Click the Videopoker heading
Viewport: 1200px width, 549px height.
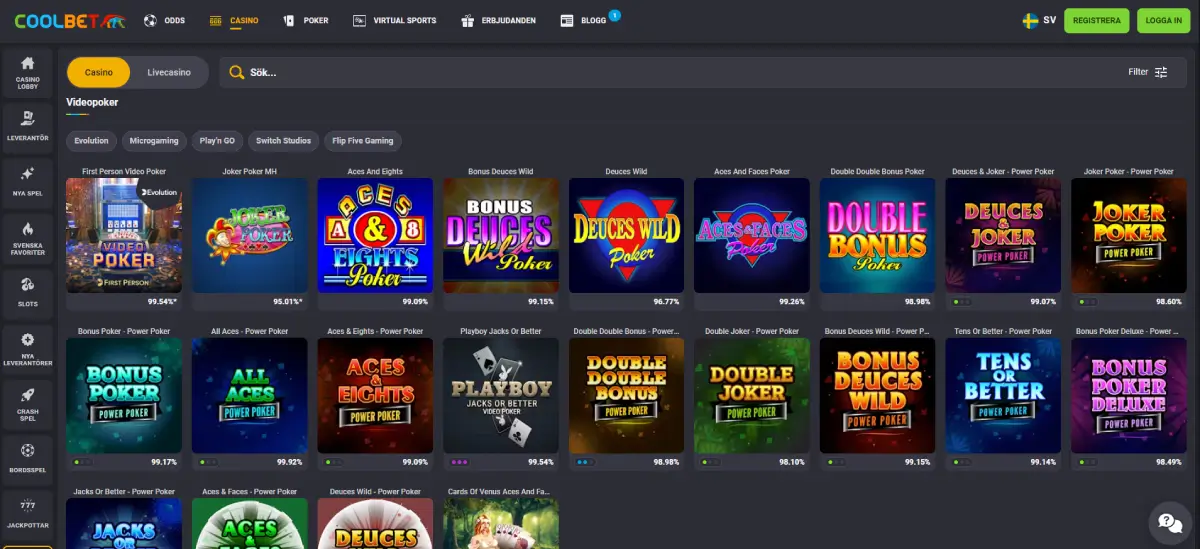[x=92, y=102]
